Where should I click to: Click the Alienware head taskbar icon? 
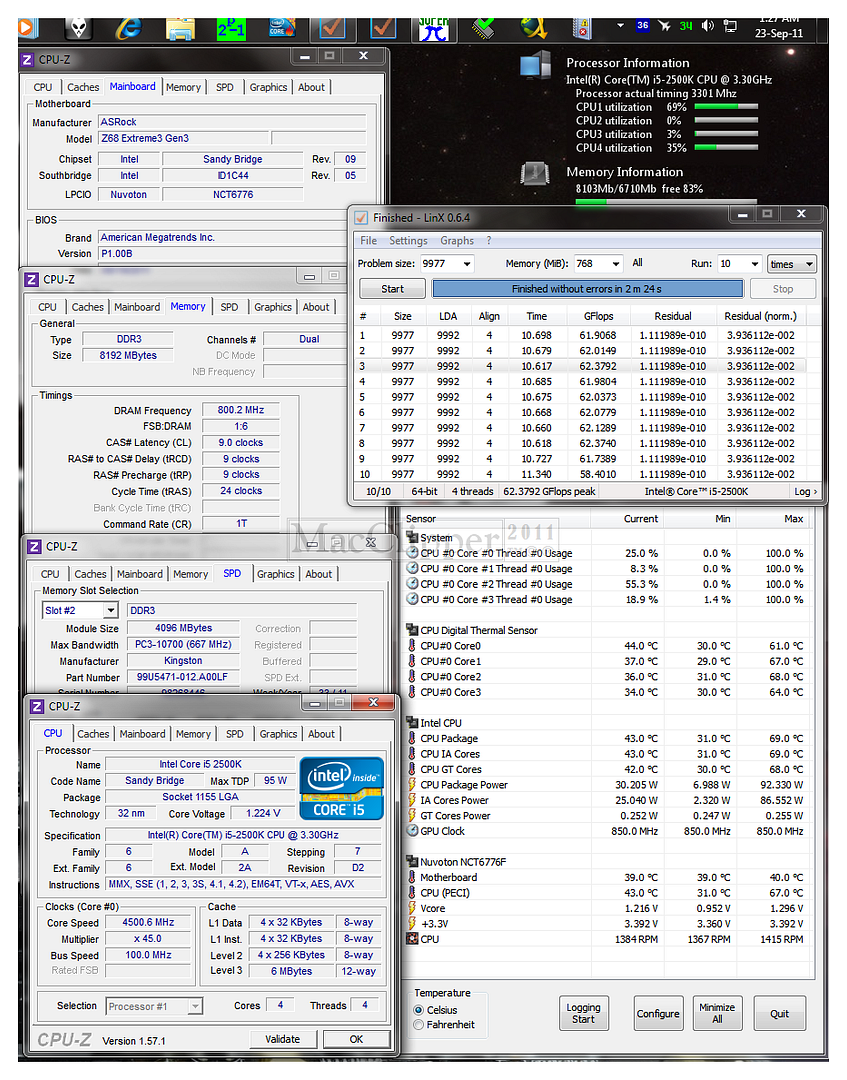coord(80,28)
